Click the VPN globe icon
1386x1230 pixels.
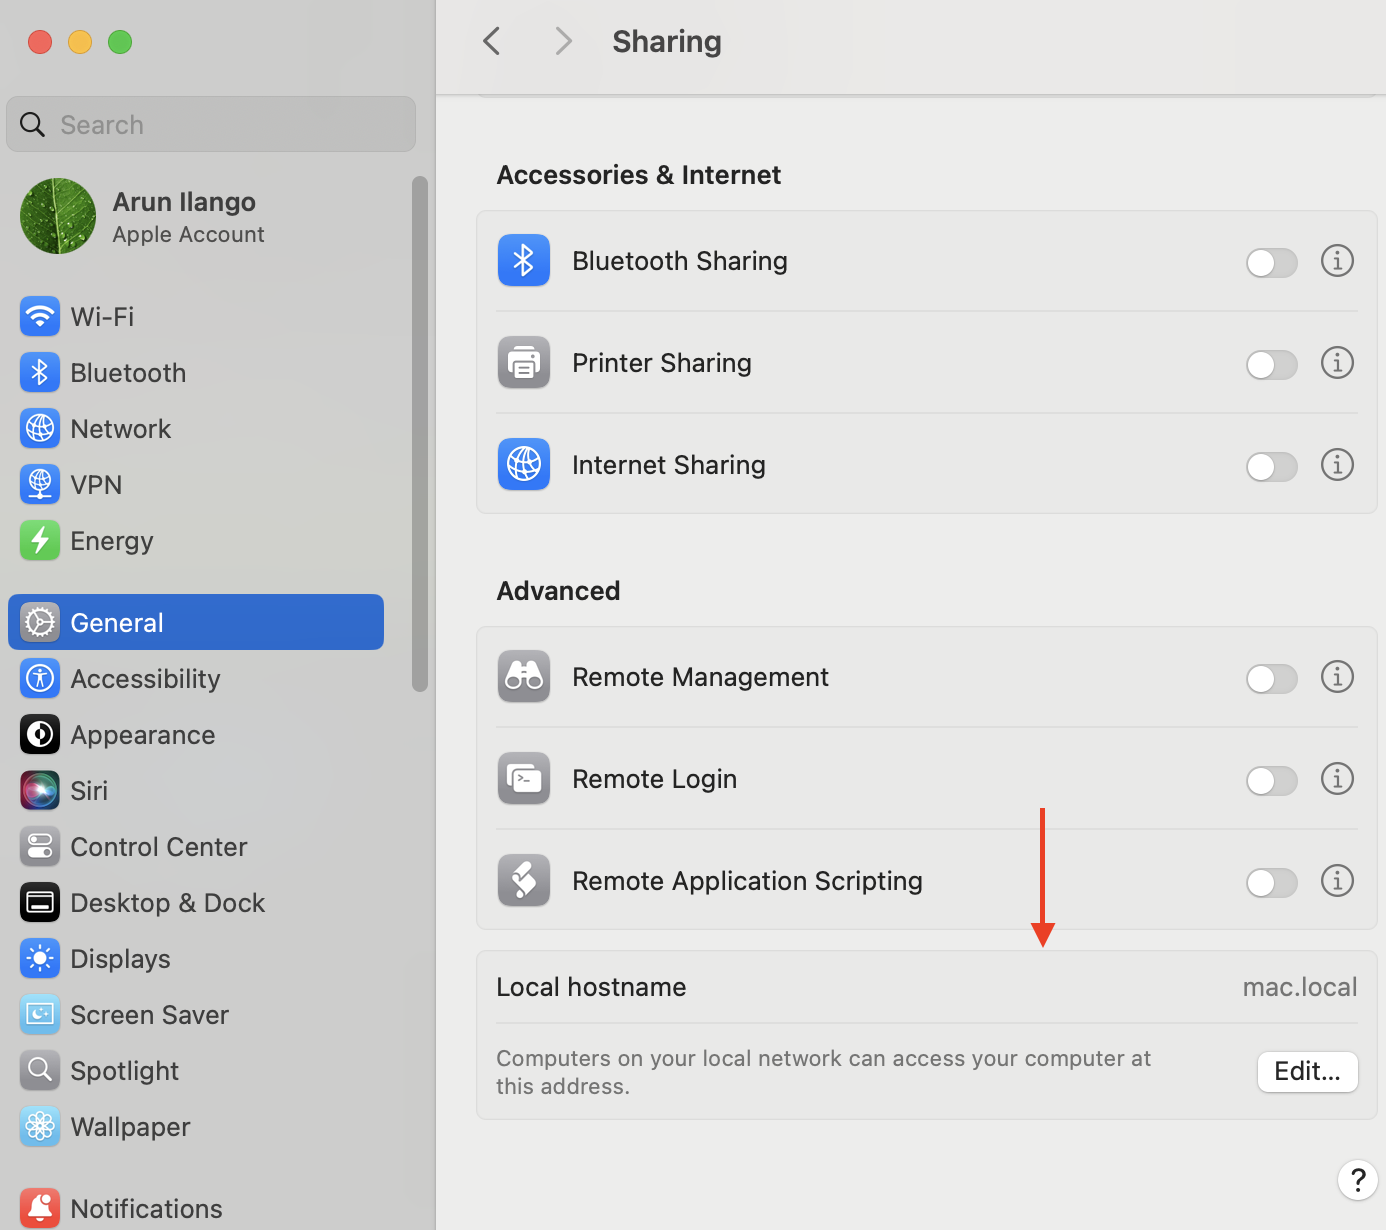40,485
